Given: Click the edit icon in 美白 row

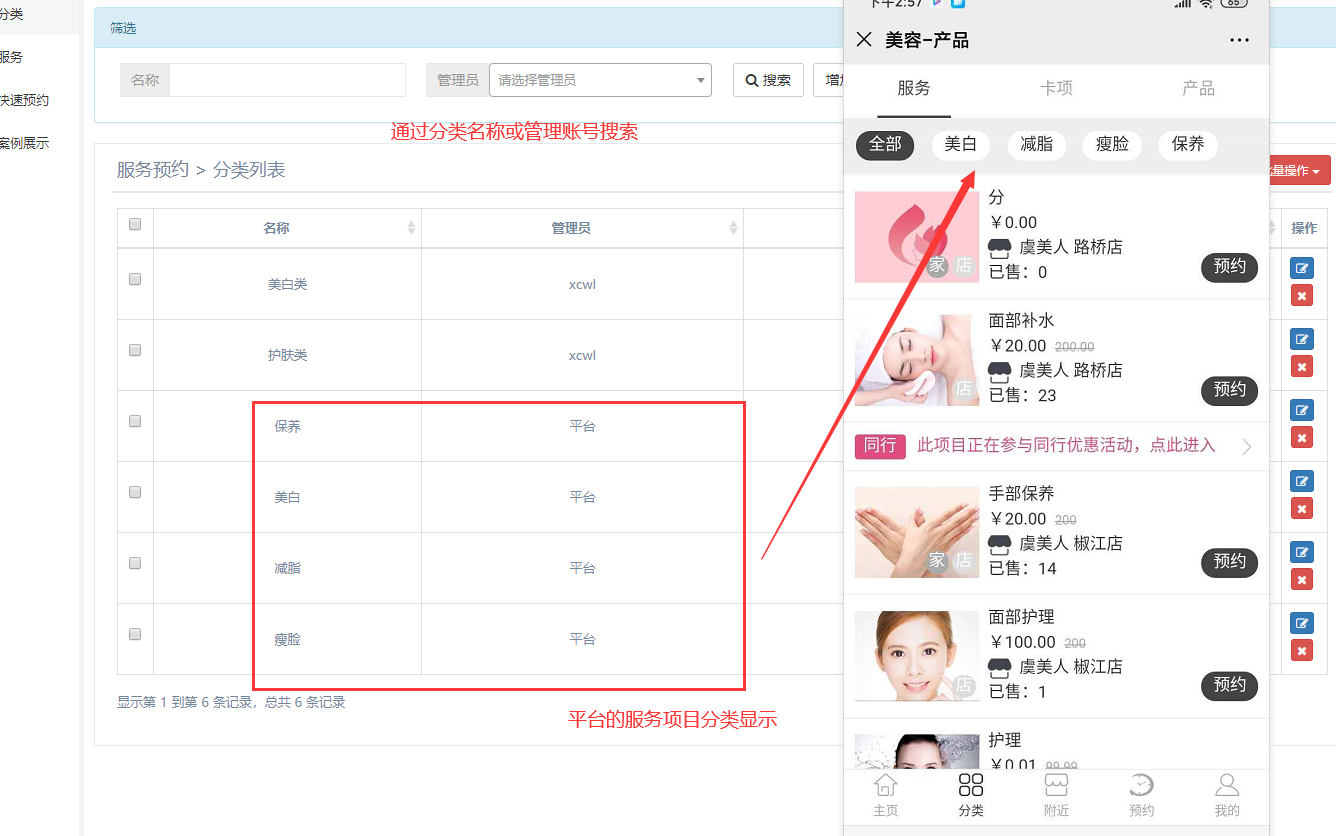Looking at the screenshot, I should coord(1301,481).
